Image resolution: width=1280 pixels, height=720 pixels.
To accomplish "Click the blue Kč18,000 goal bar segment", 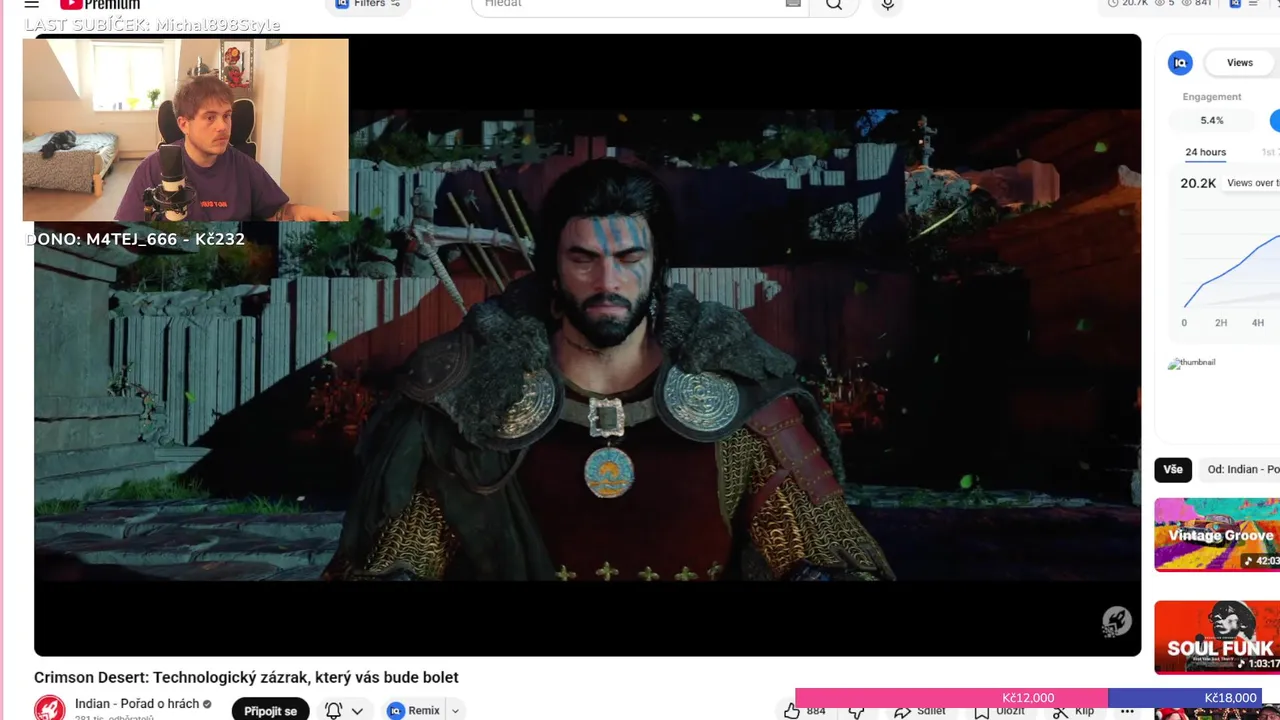I will 1186,698.
